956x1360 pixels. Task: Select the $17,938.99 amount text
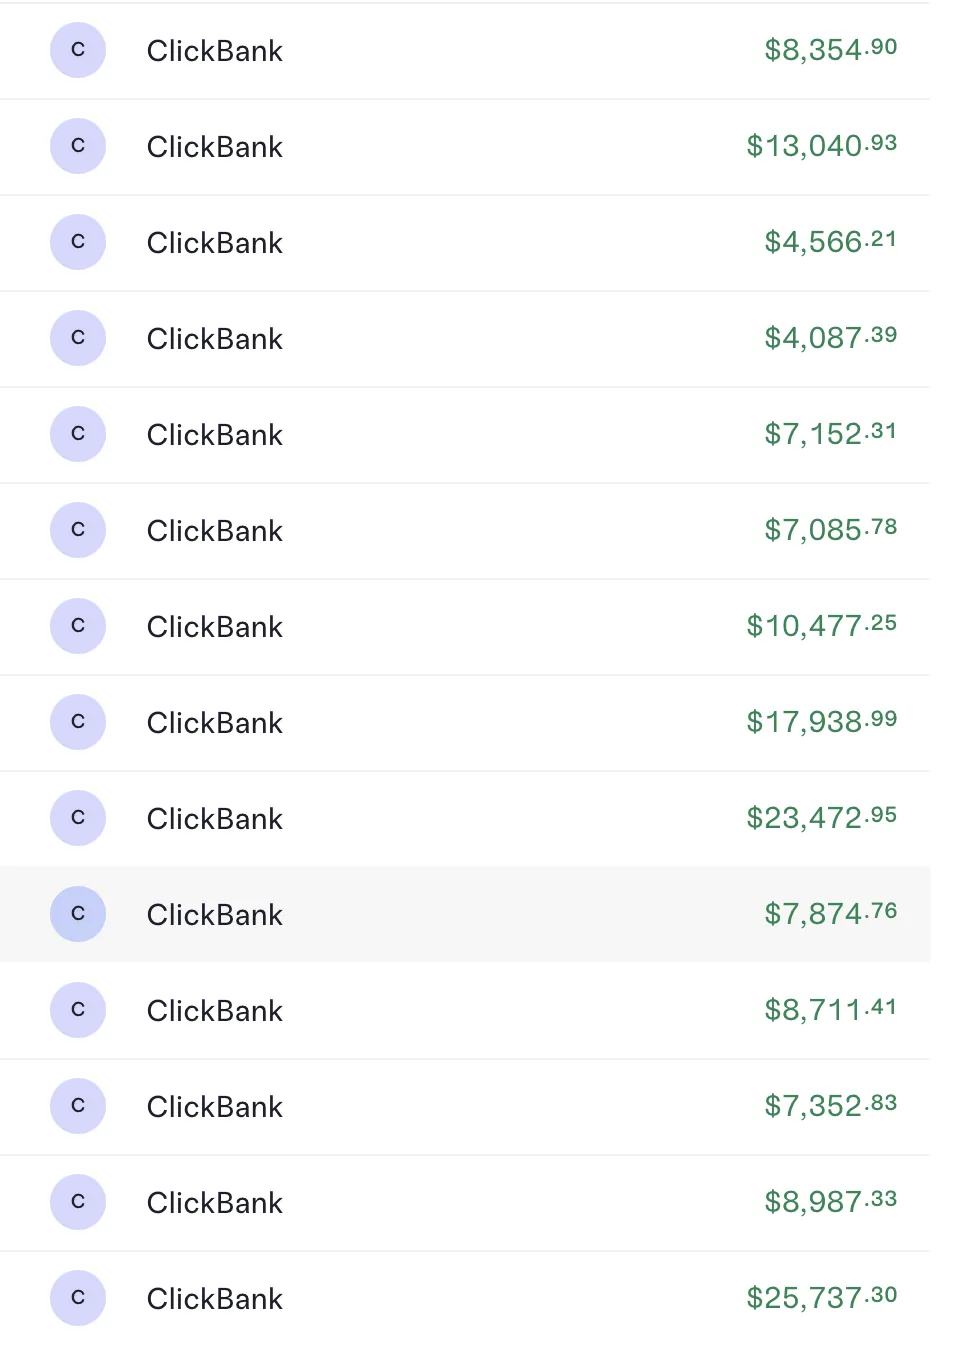click(x=821, y=722)
